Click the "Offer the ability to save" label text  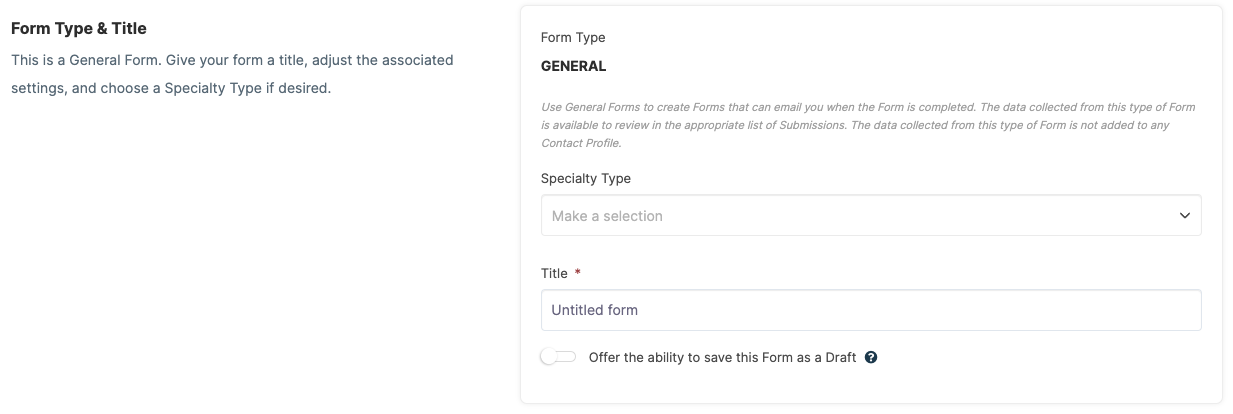[x=666, y=357]
